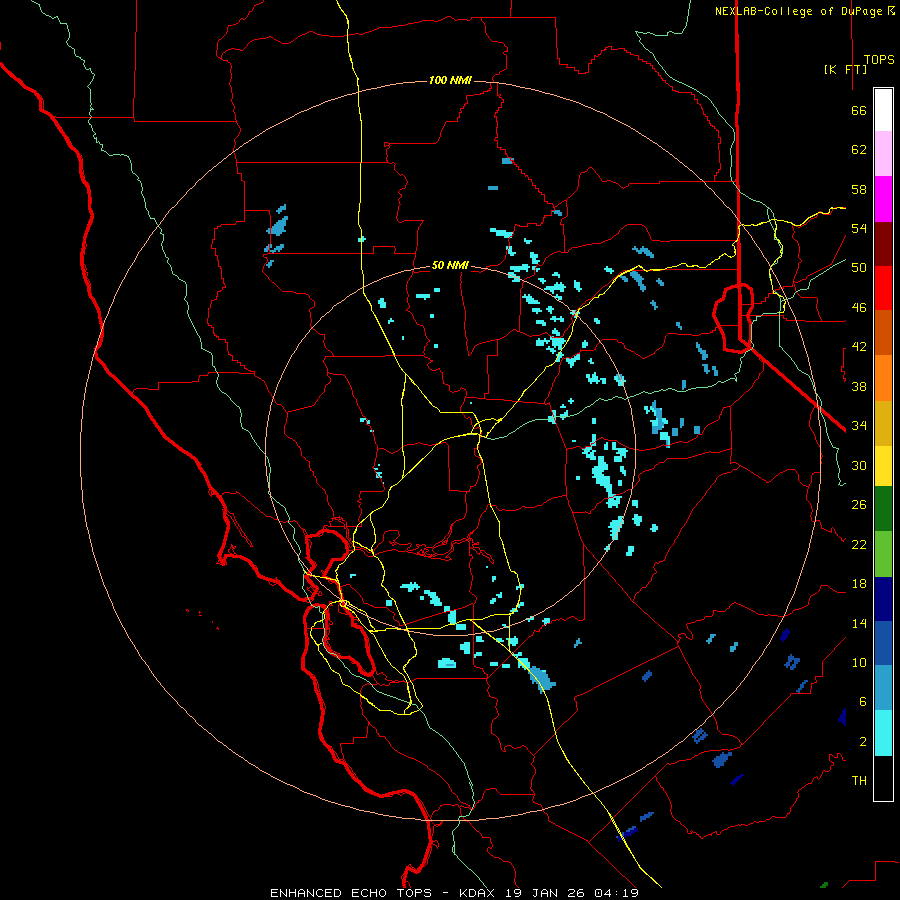Click the bright yellow legend color band
The height and width of the screenshot is (900, 900).
[x=883, y=466]
